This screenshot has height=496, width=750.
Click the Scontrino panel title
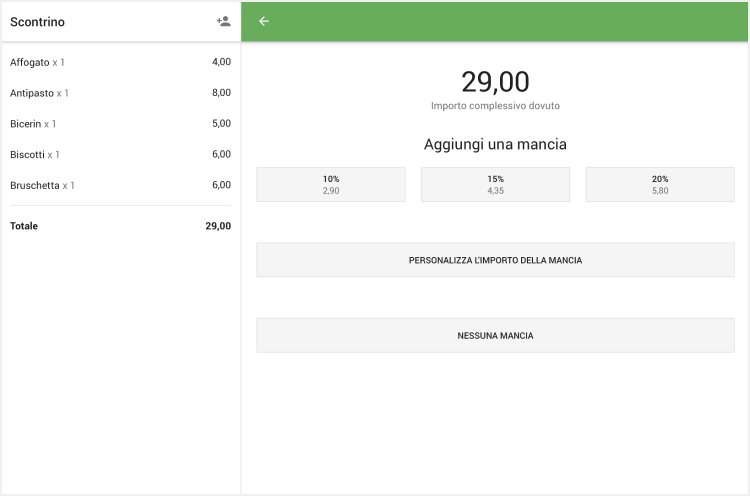37,22
